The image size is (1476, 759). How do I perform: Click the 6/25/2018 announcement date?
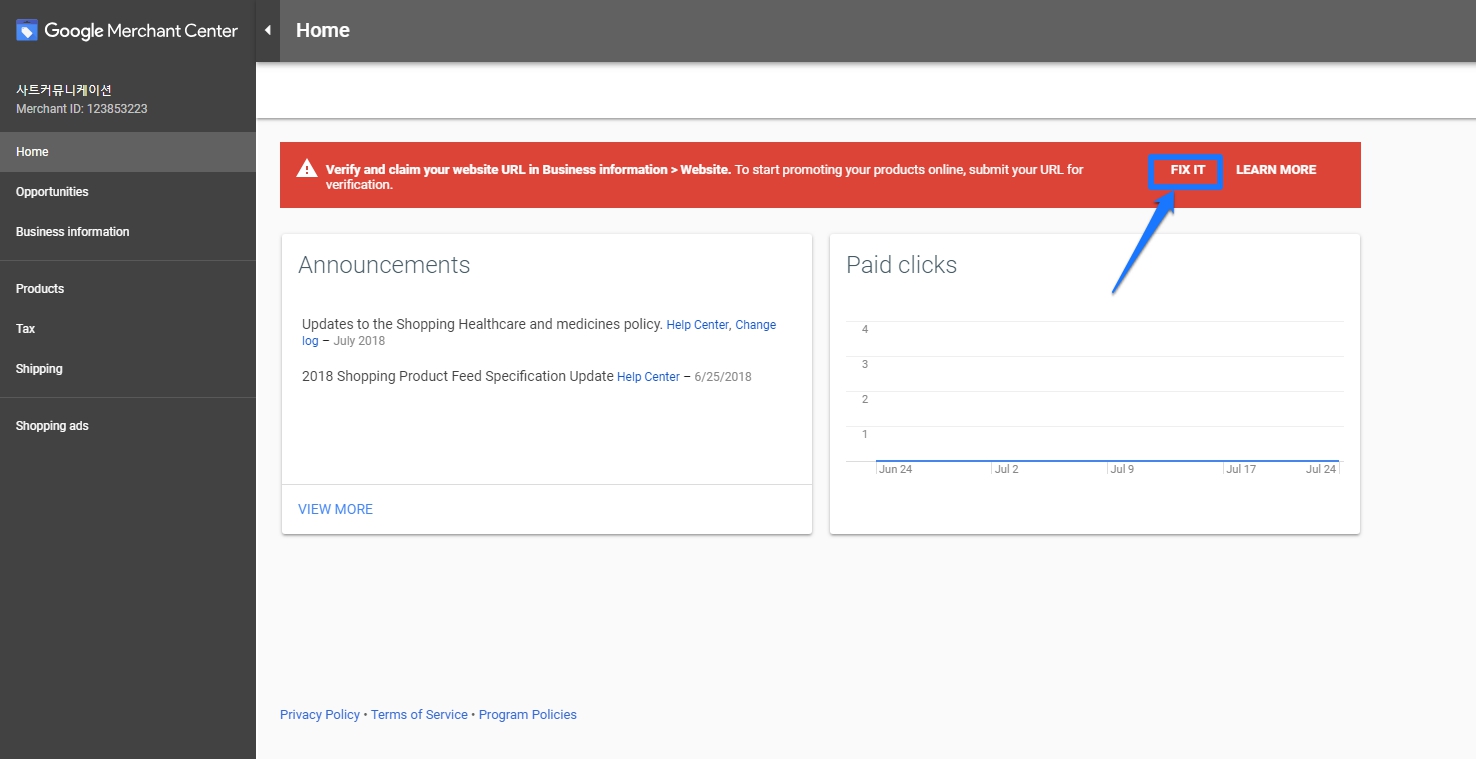[x=723, y=377]
